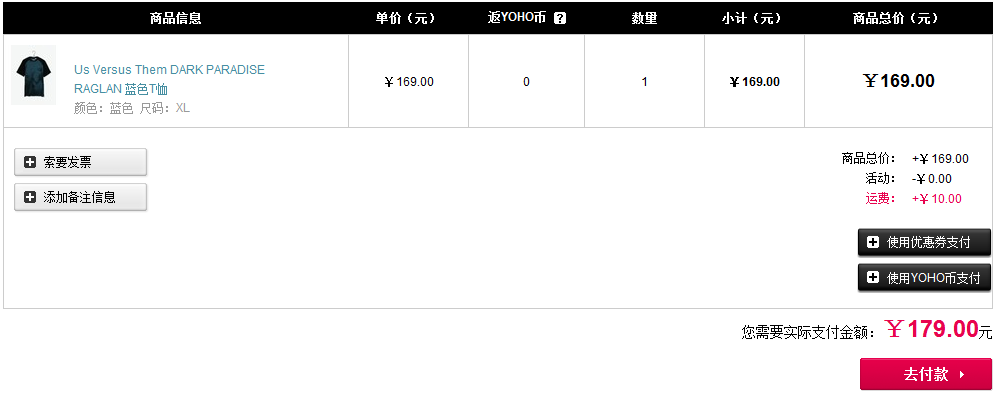Viewport: 998px width, 394px height.
Task: Proceed with the red 去付款 button
Action: coord(925,374)
